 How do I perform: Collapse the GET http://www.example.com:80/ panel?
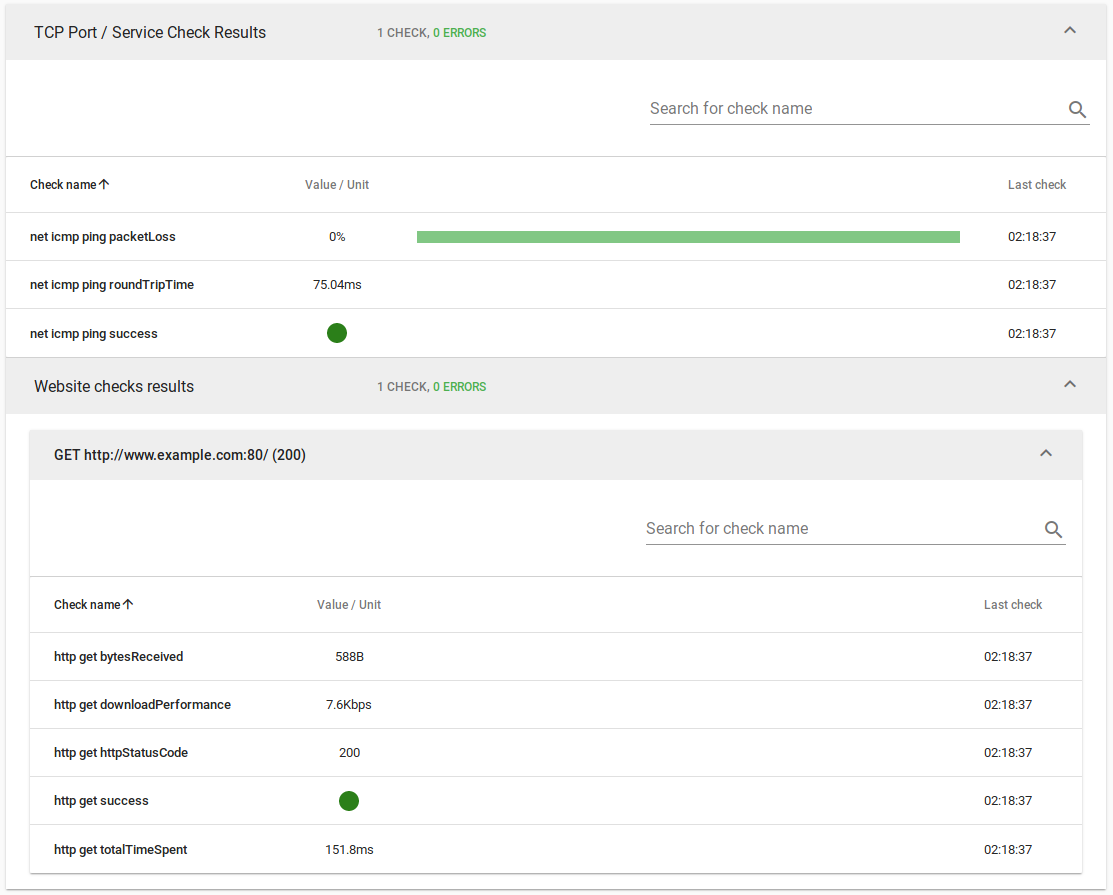(x=1045, y=454)
